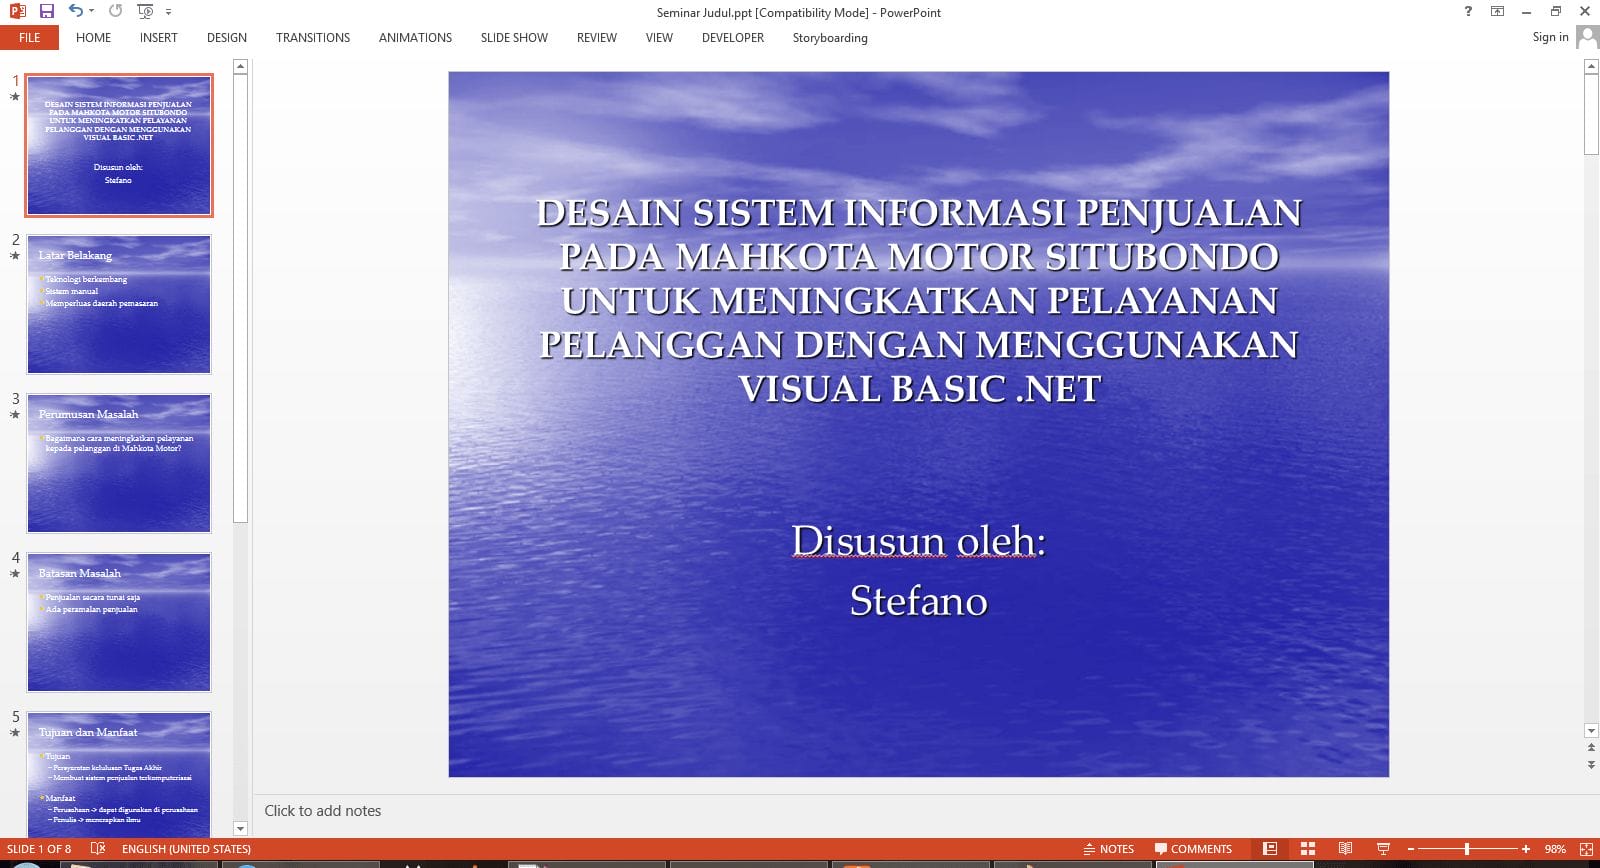Toggle the Comments pane
Image resolution: width=1600 pixels, height=868 pixels.
[x=1193, y=849]
